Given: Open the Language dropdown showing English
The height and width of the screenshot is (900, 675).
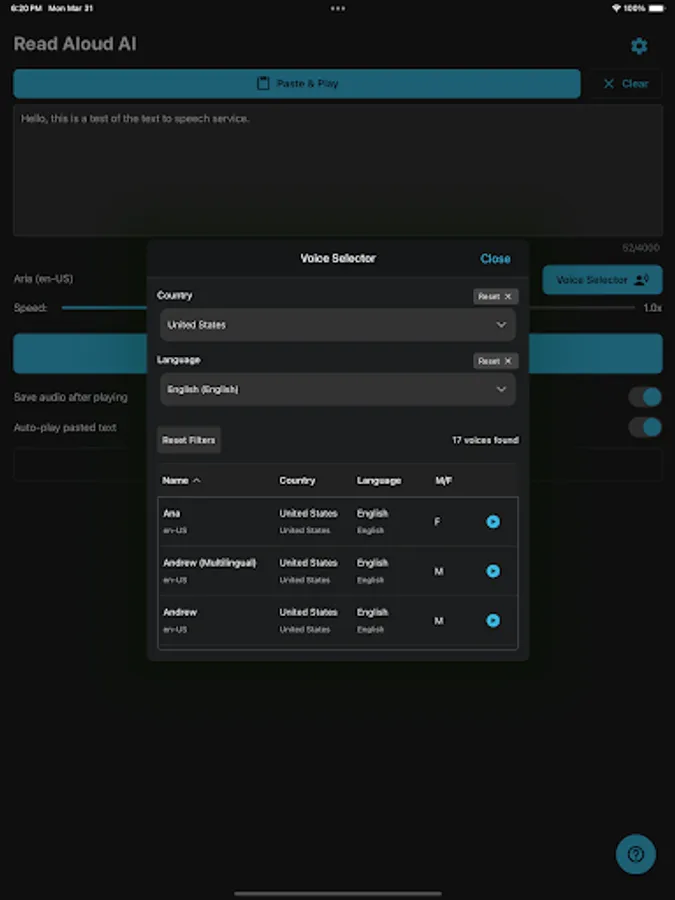Looking at the screenshot, I should (338, 390).
